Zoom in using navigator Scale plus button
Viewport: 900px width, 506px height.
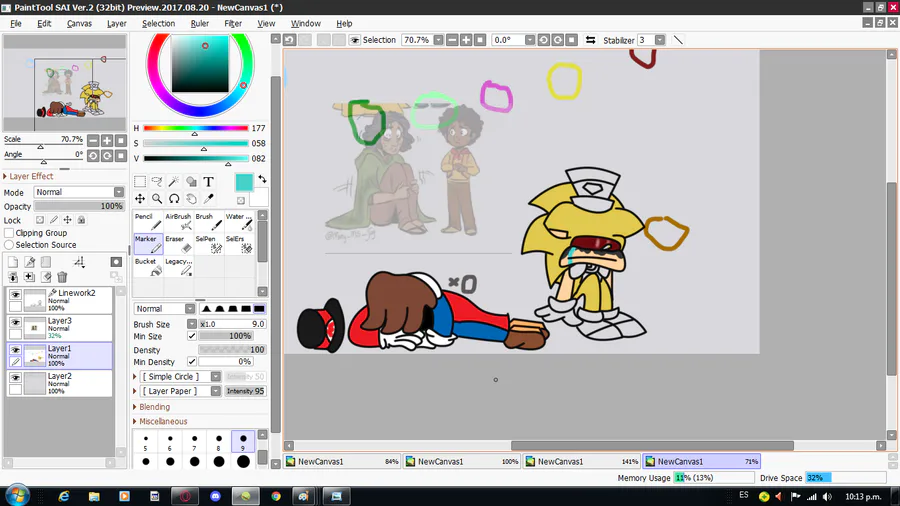click(x=107, y=141)
